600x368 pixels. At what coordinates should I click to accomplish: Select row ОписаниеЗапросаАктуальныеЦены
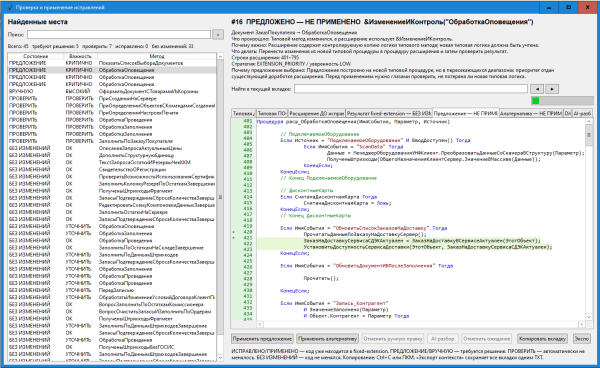click(112, 148)
